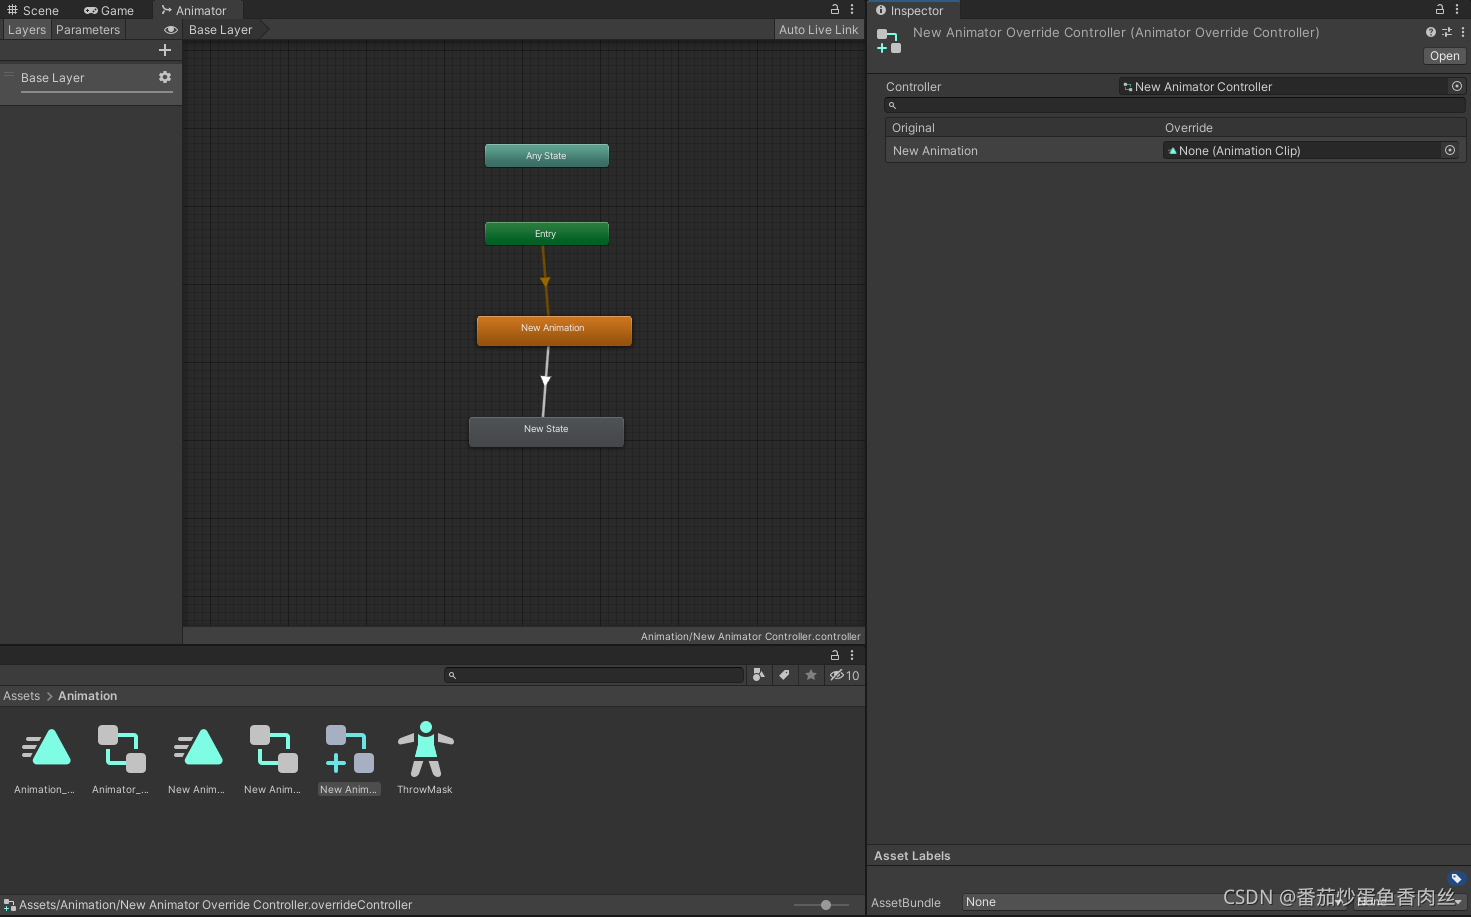
Task: Search by type icon in Project panel
Action: [x=759, y=675]
